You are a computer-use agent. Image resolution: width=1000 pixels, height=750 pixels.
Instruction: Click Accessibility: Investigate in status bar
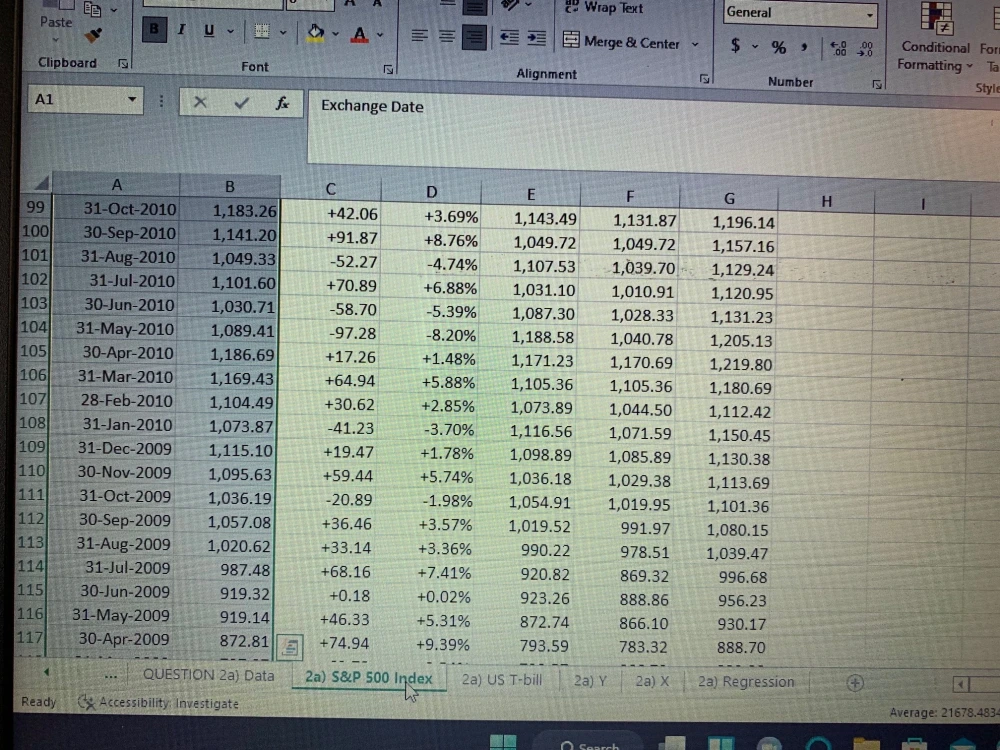[158, 703]
